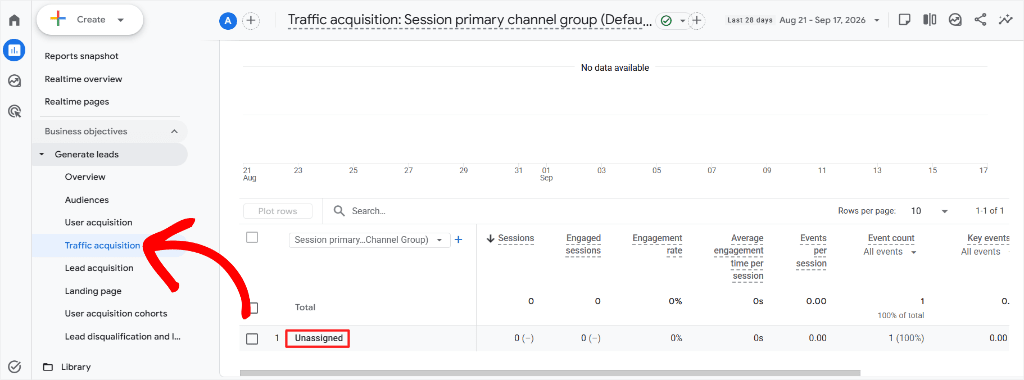1024x380 pixels.
Task: Open the Insights chart icon
Action: coord(955,20)
